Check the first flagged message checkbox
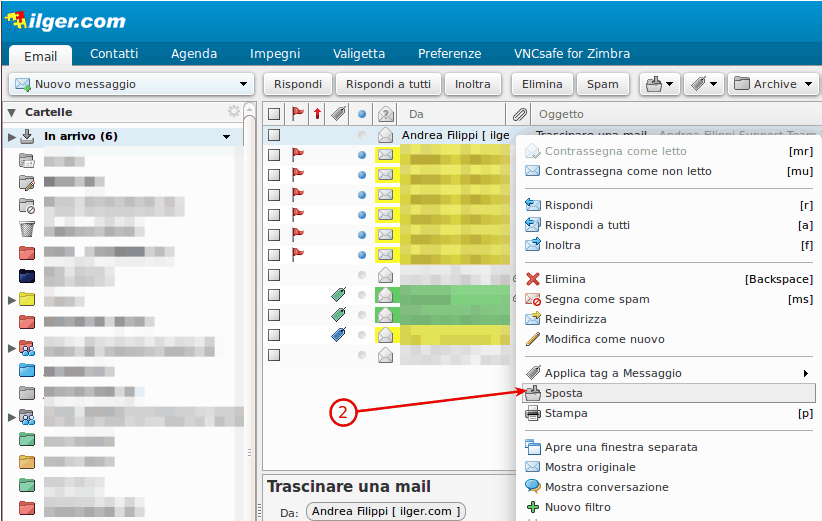 coord(274,155)
